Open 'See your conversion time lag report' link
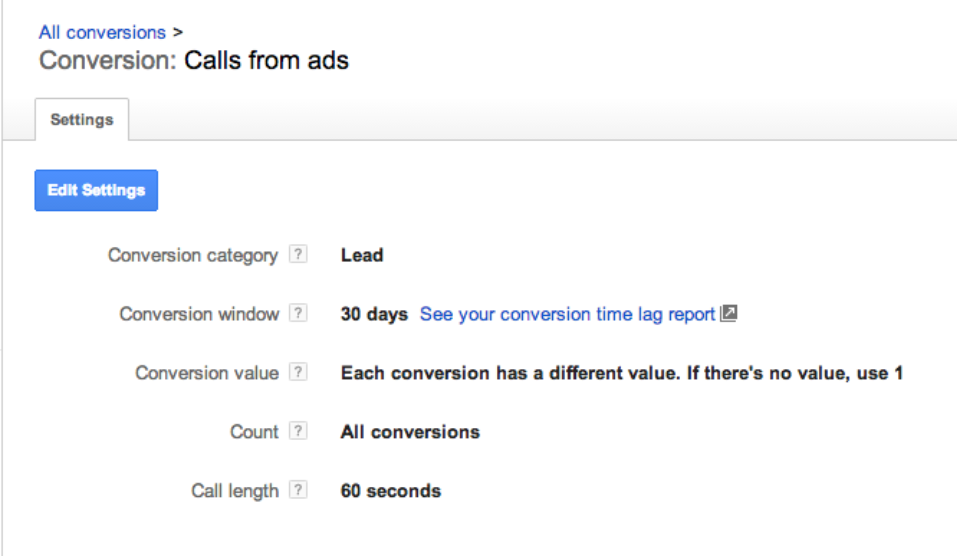 coord(567,314)
